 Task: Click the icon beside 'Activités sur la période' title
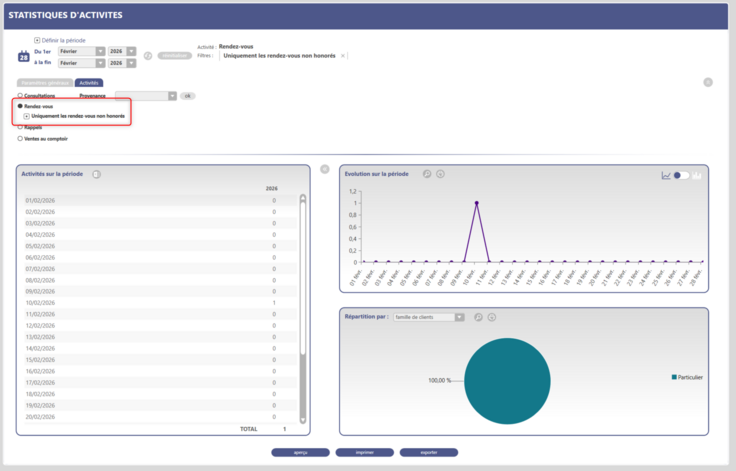pyautogui.click(x=96, y=174)
